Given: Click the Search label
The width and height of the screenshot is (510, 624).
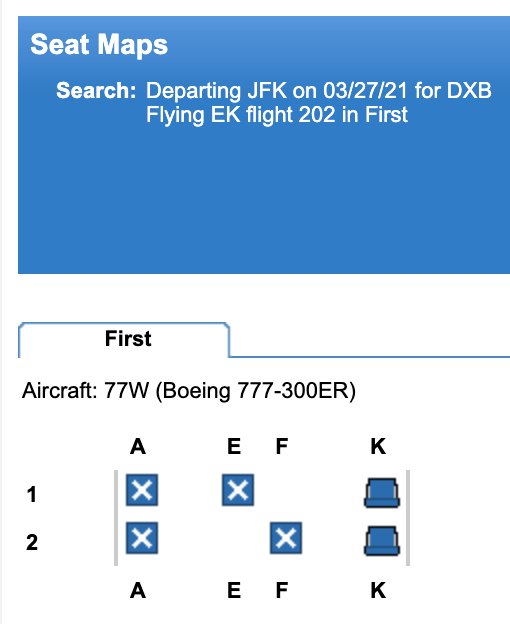Looking at the screenshot, I should tap(96, 90).
